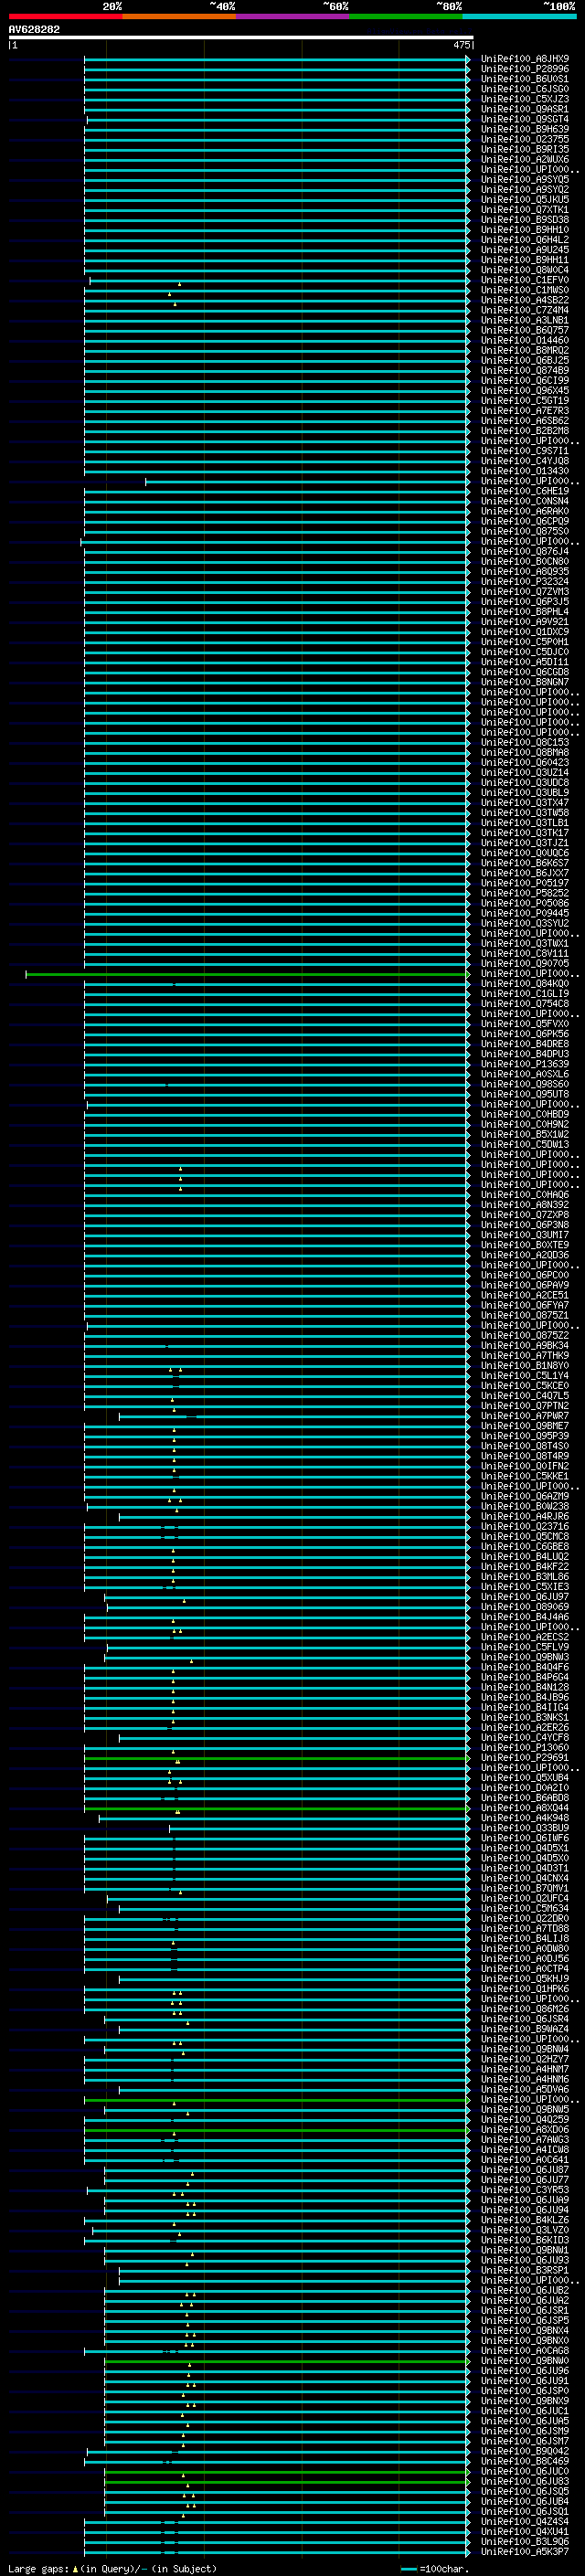Screen dimensions: 585x2576
Task: Click hit label UniRef100_Q3UMI7
Action: pyautogui.click(x=525, y=1235)
